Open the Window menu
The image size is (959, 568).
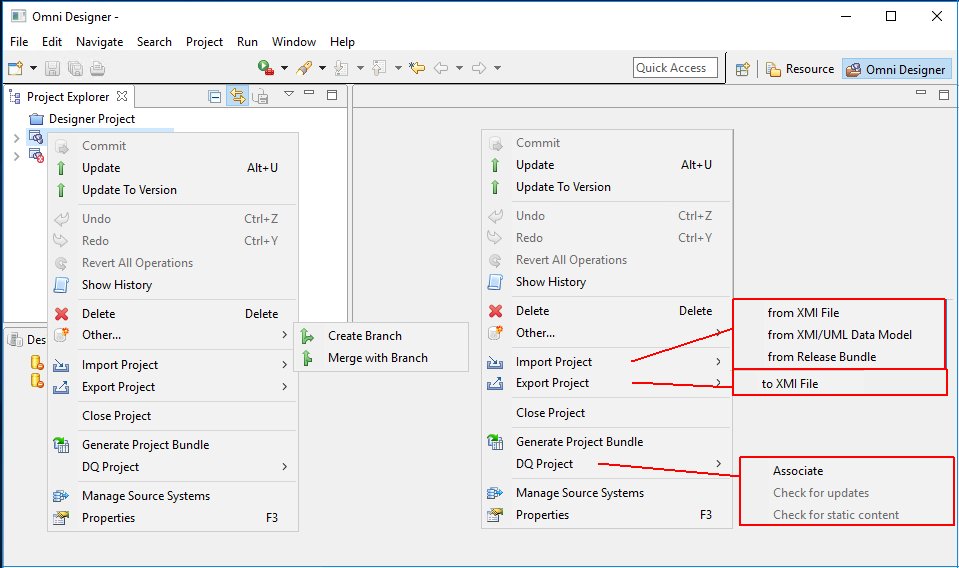pos(294,42)
